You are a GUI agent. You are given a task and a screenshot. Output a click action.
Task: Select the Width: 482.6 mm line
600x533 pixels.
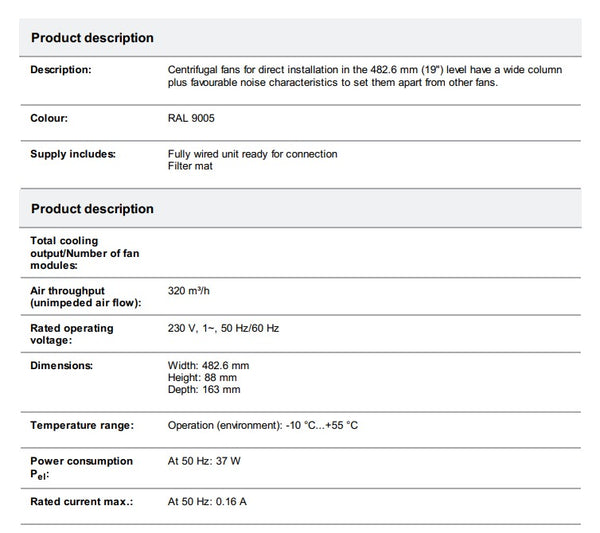(208, 366)
